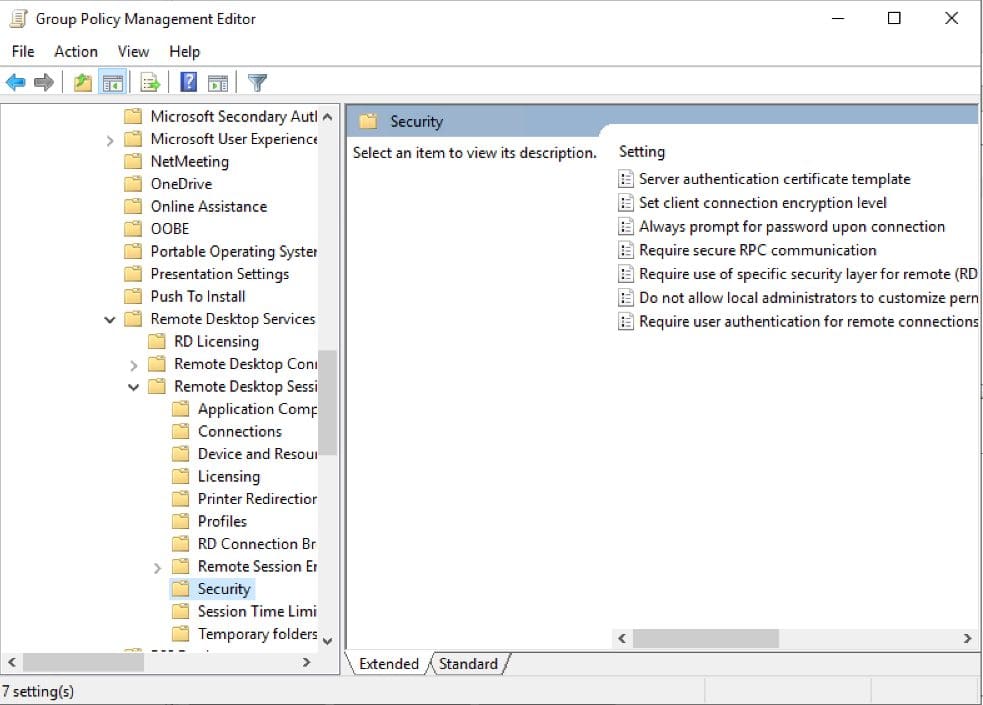Click the settings list horizontal scroll-right arrow
This screenshot has height=705, width=983.
coord(967,639)
